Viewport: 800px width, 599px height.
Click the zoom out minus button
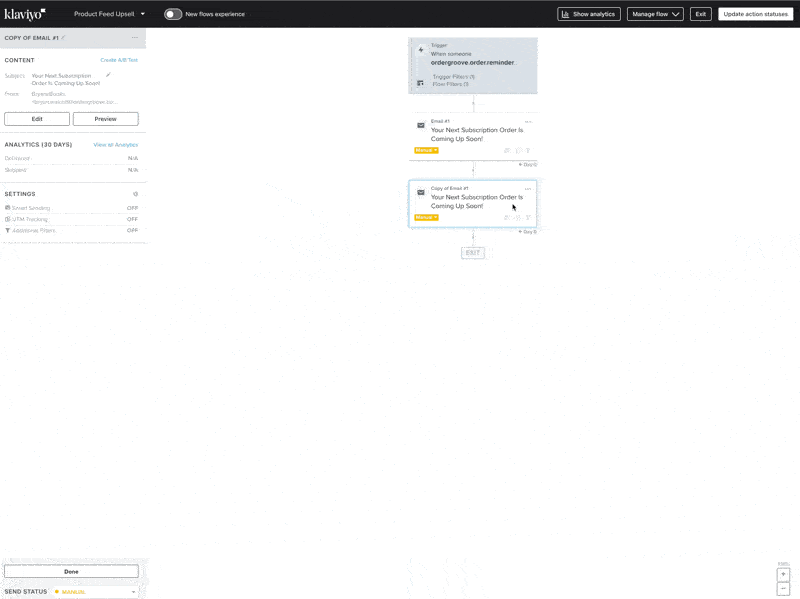(783, 589)
